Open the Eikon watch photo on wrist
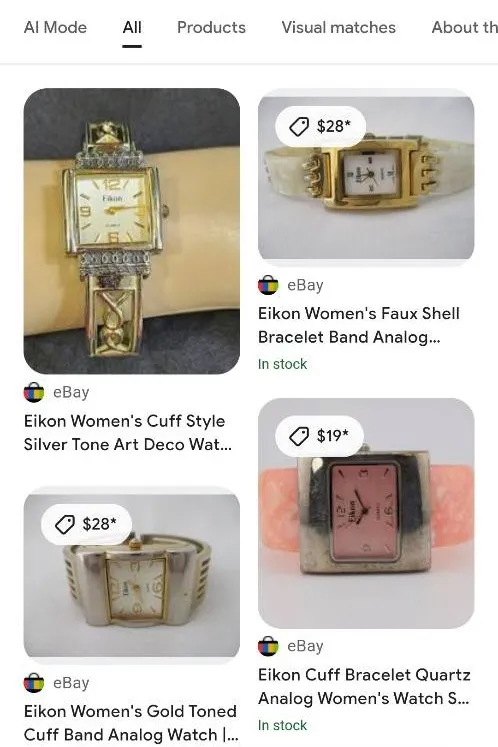This screenshot has width=498, height=747. (132, 231)
